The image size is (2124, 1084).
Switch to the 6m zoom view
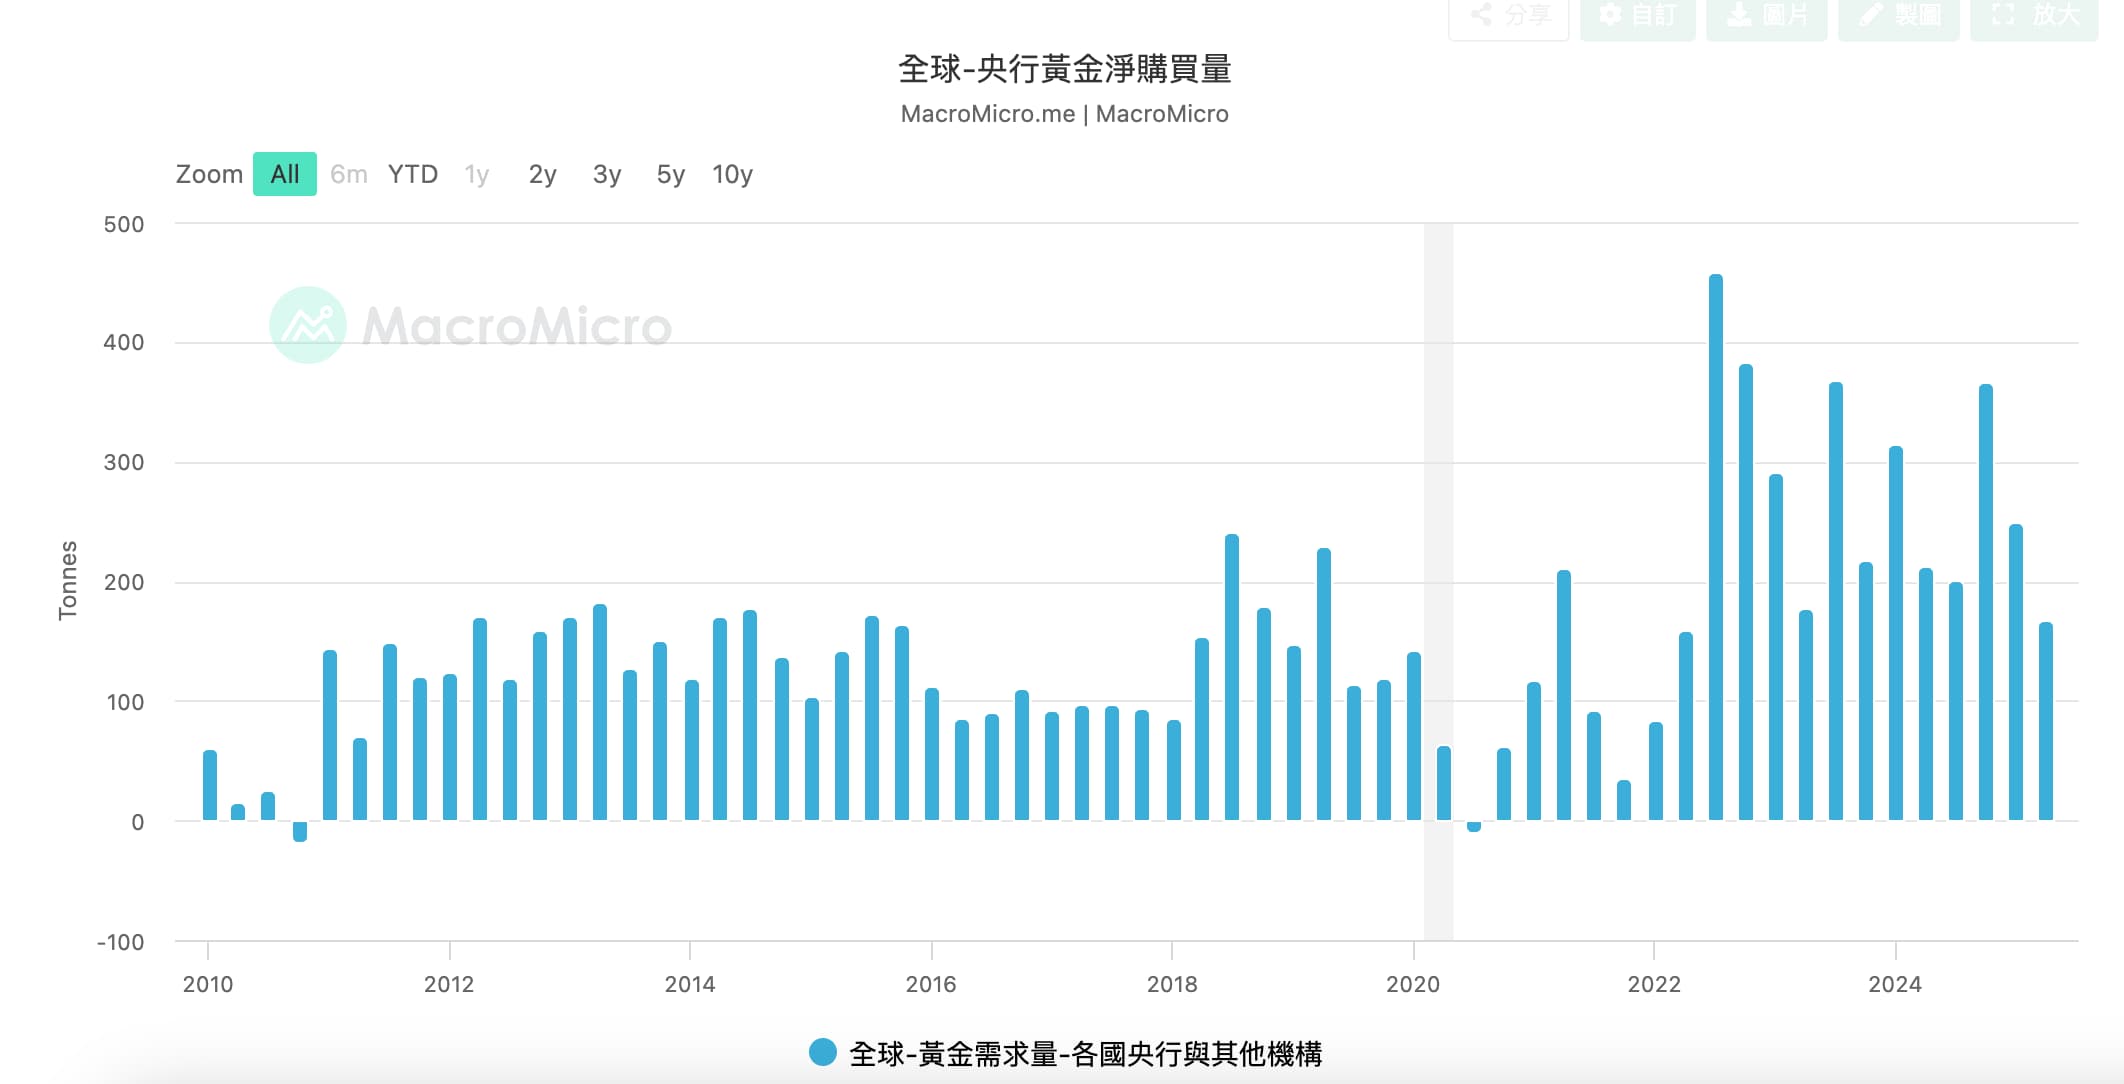click(348, 174)
